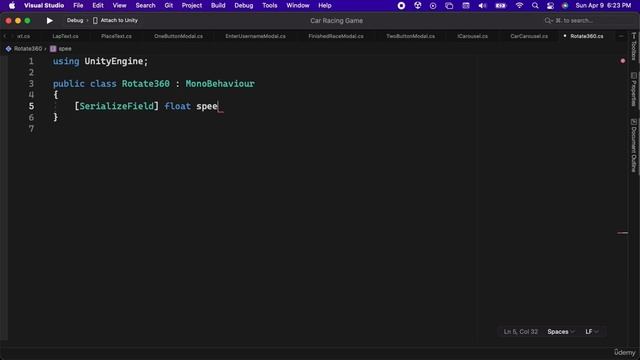Viewport: 640px width, 360px height.
Task: Open the Properties side panel
Action: (633, 90)
